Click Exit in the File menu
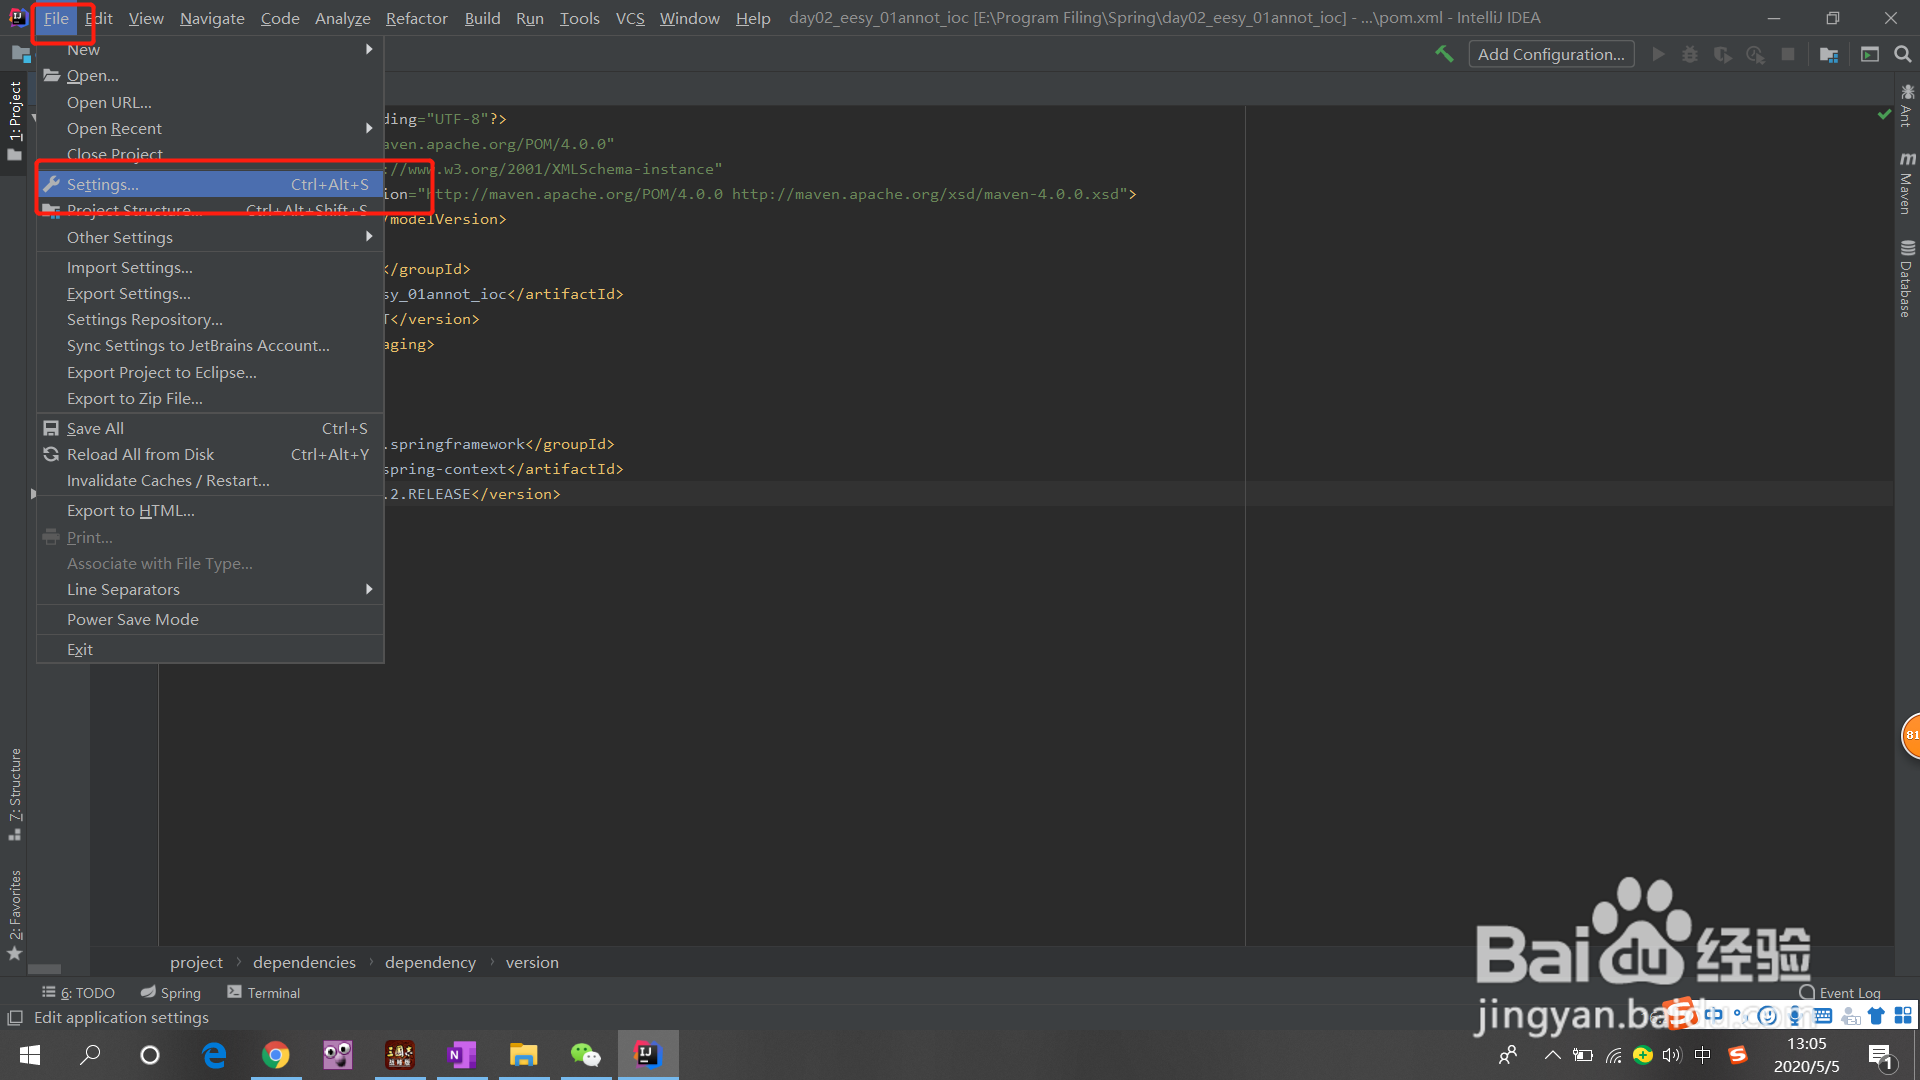The width and height of the screenshot is (1920, 1080). pos(210,649)
